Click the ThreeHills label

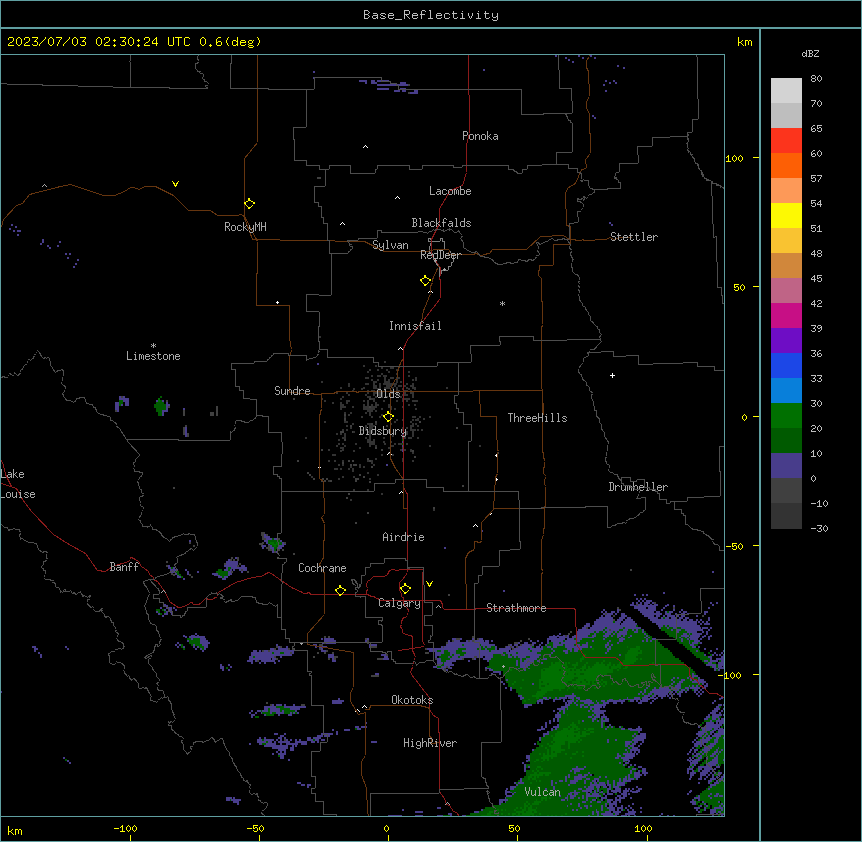(537, 418)
